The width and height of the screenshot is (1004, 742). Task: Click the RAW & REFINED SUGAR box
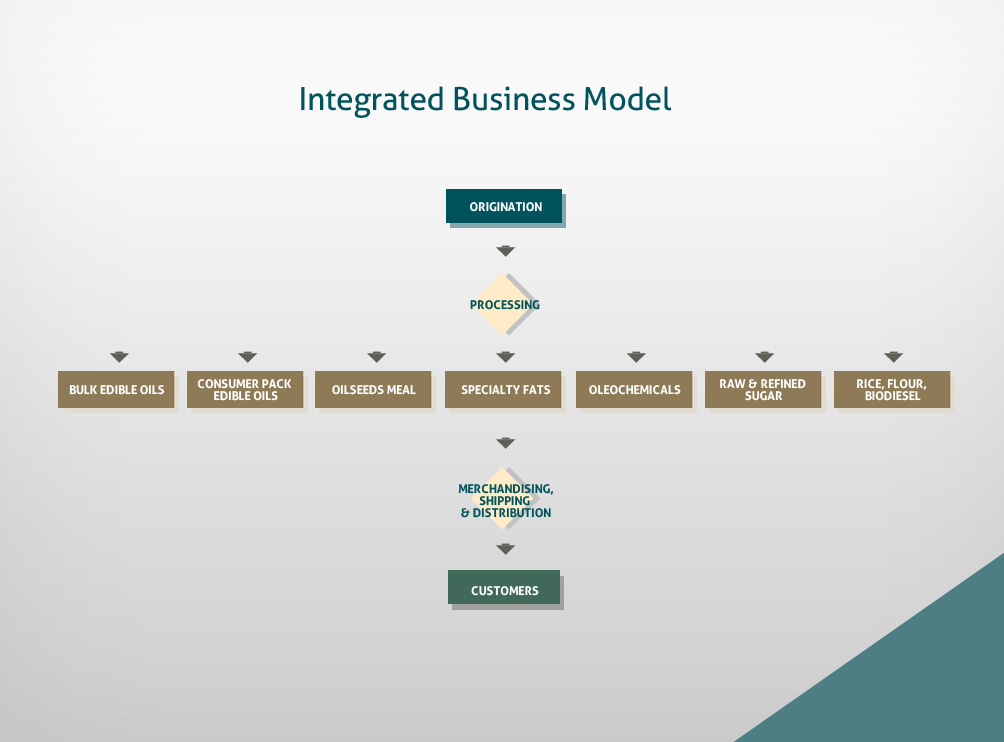(x=763, y=389)
